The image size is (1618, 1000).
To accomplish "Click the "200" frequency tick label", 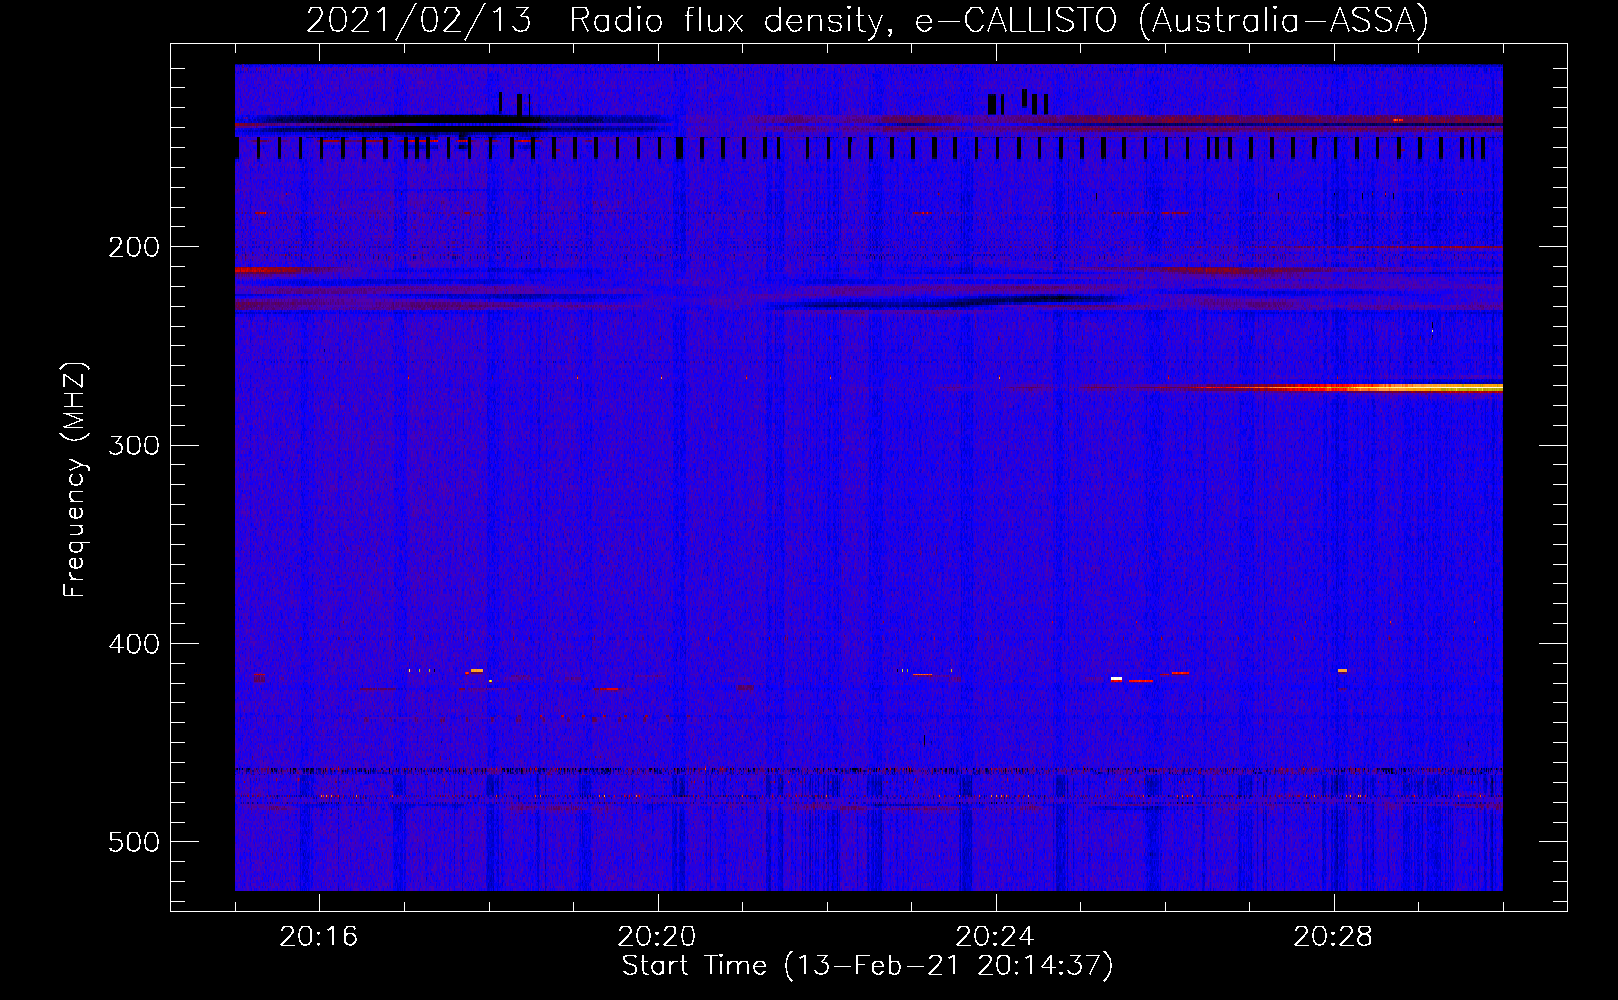I will coord(133,247).
